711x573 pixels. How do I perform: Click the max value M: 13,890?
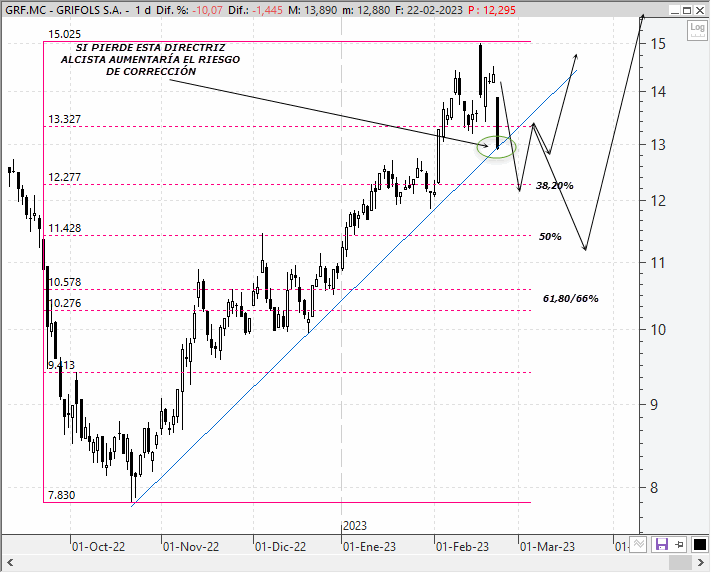point(313,10)
